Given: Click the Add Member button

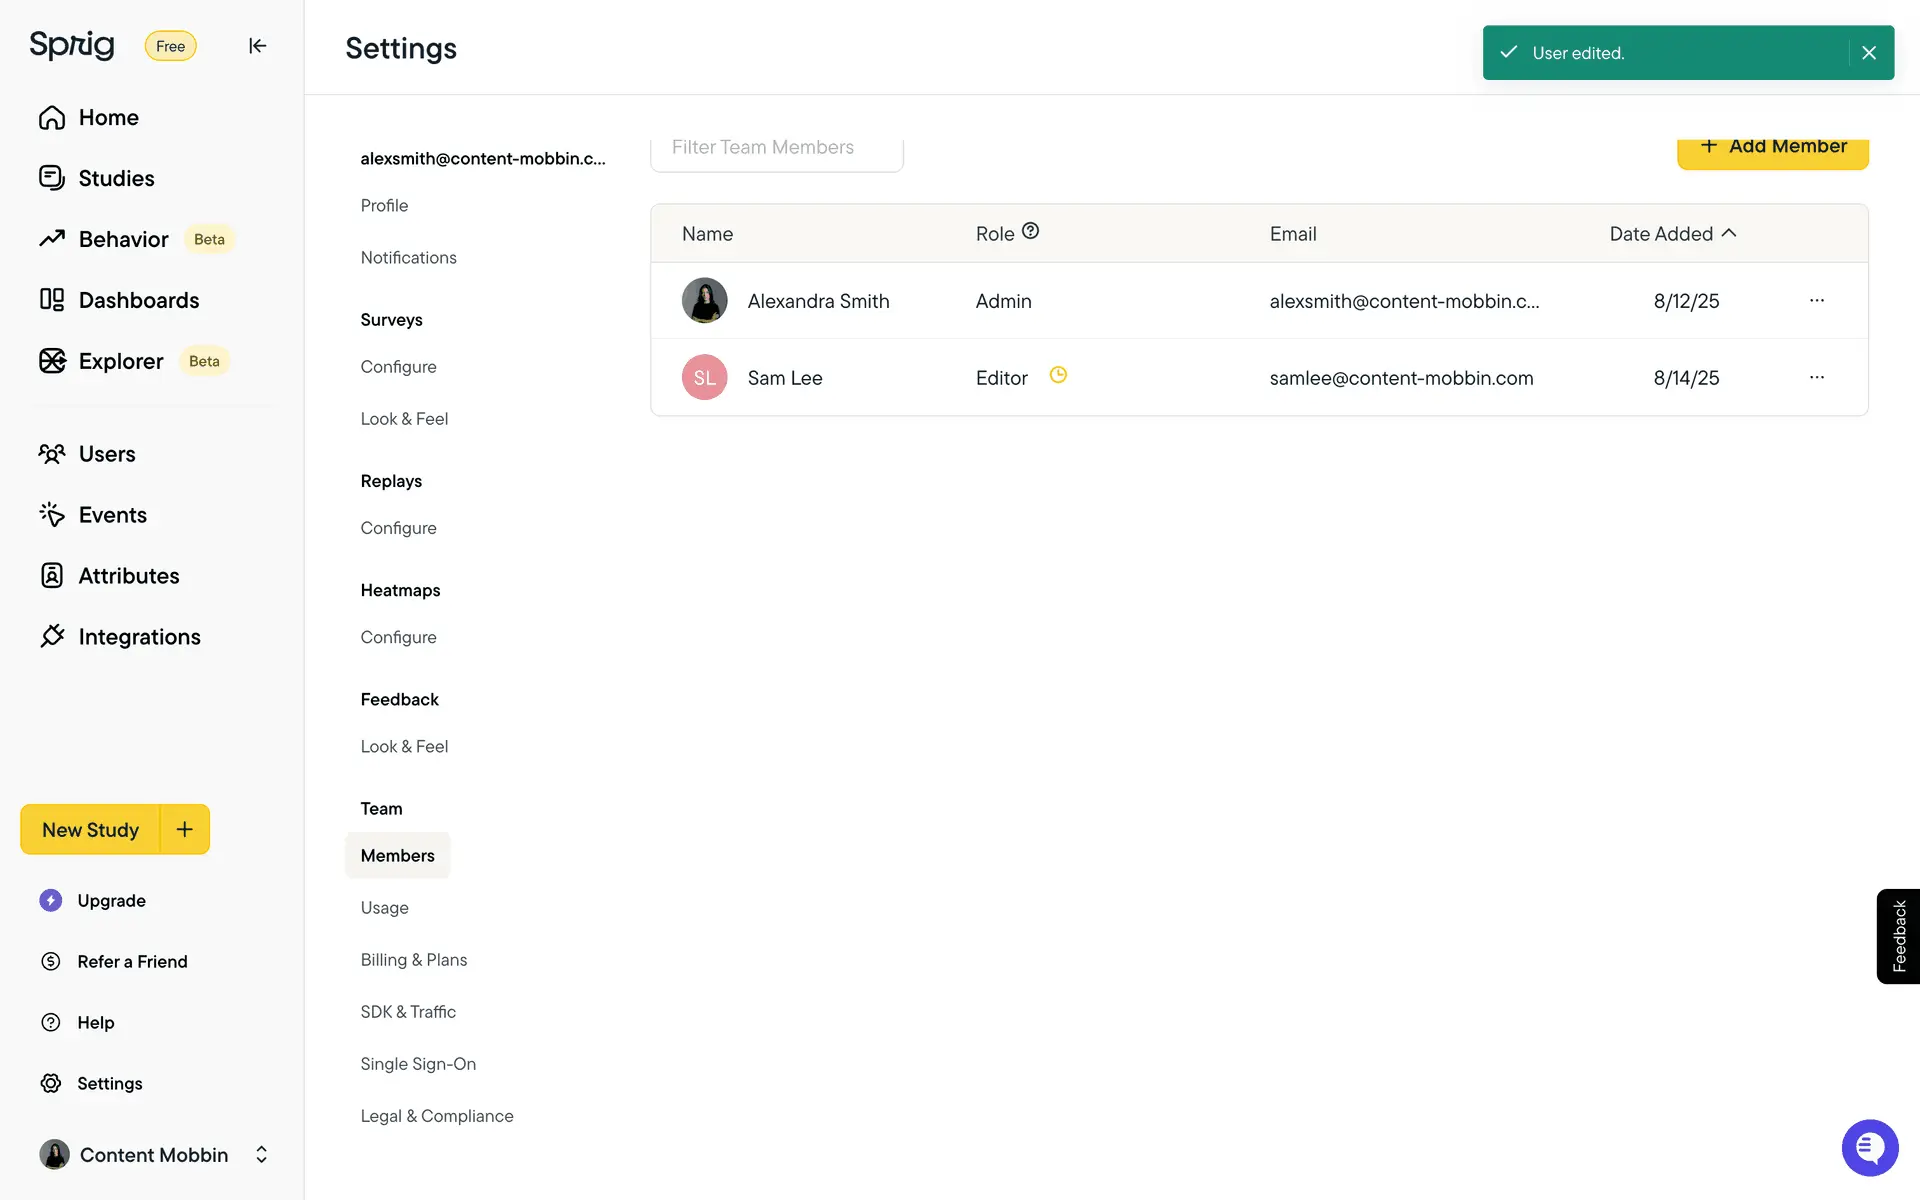Looking at the screenshot, I should tap(1772, 148).
